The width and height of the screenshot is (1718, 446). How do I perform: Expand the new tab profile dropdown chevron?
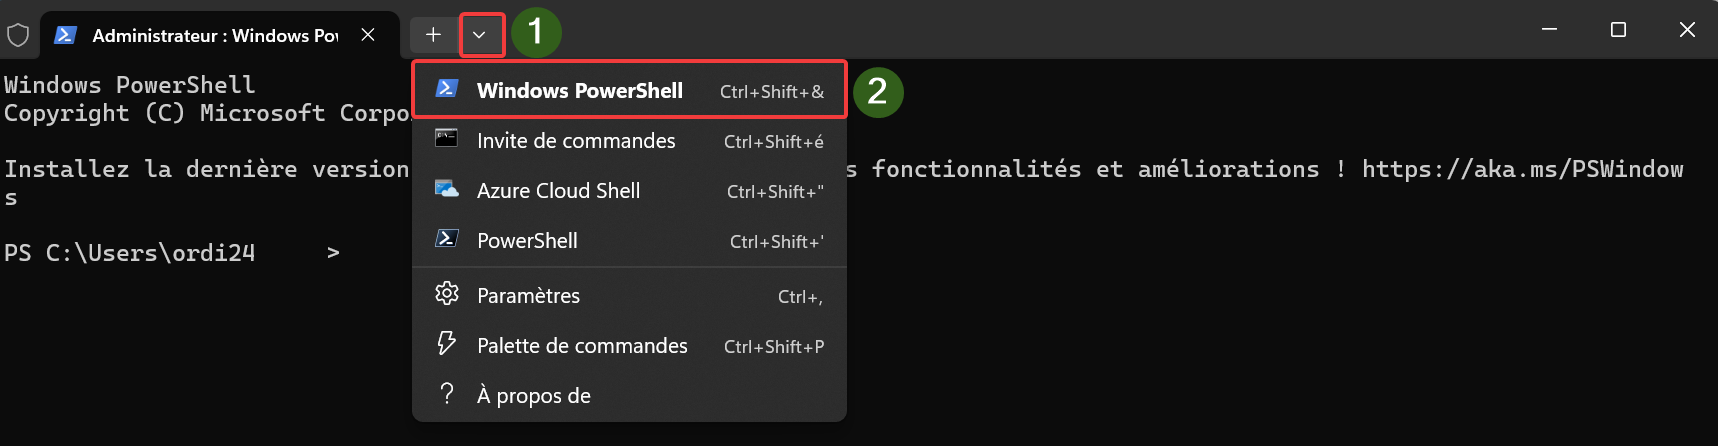tap(480, 35)
